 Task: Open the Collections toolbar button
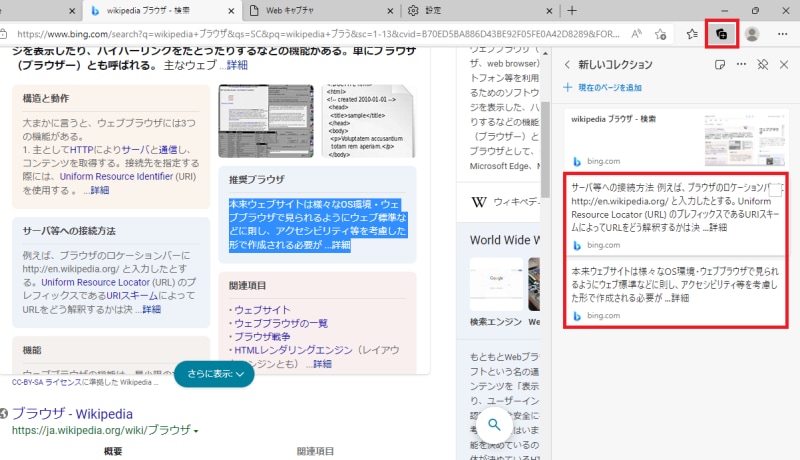pos(721,33)
